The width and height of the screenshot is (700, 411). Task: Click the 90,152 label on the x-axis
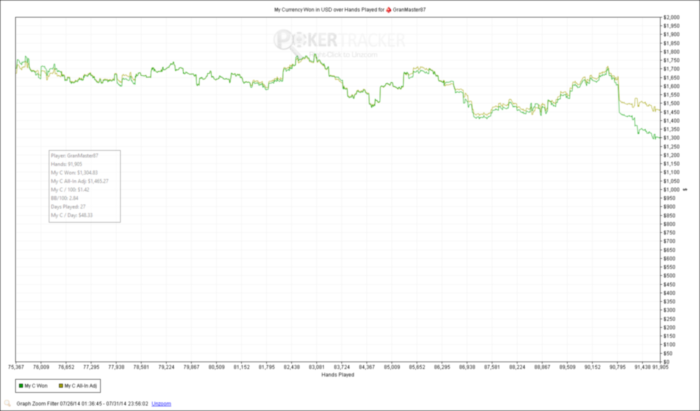click(x=592, y=367)
